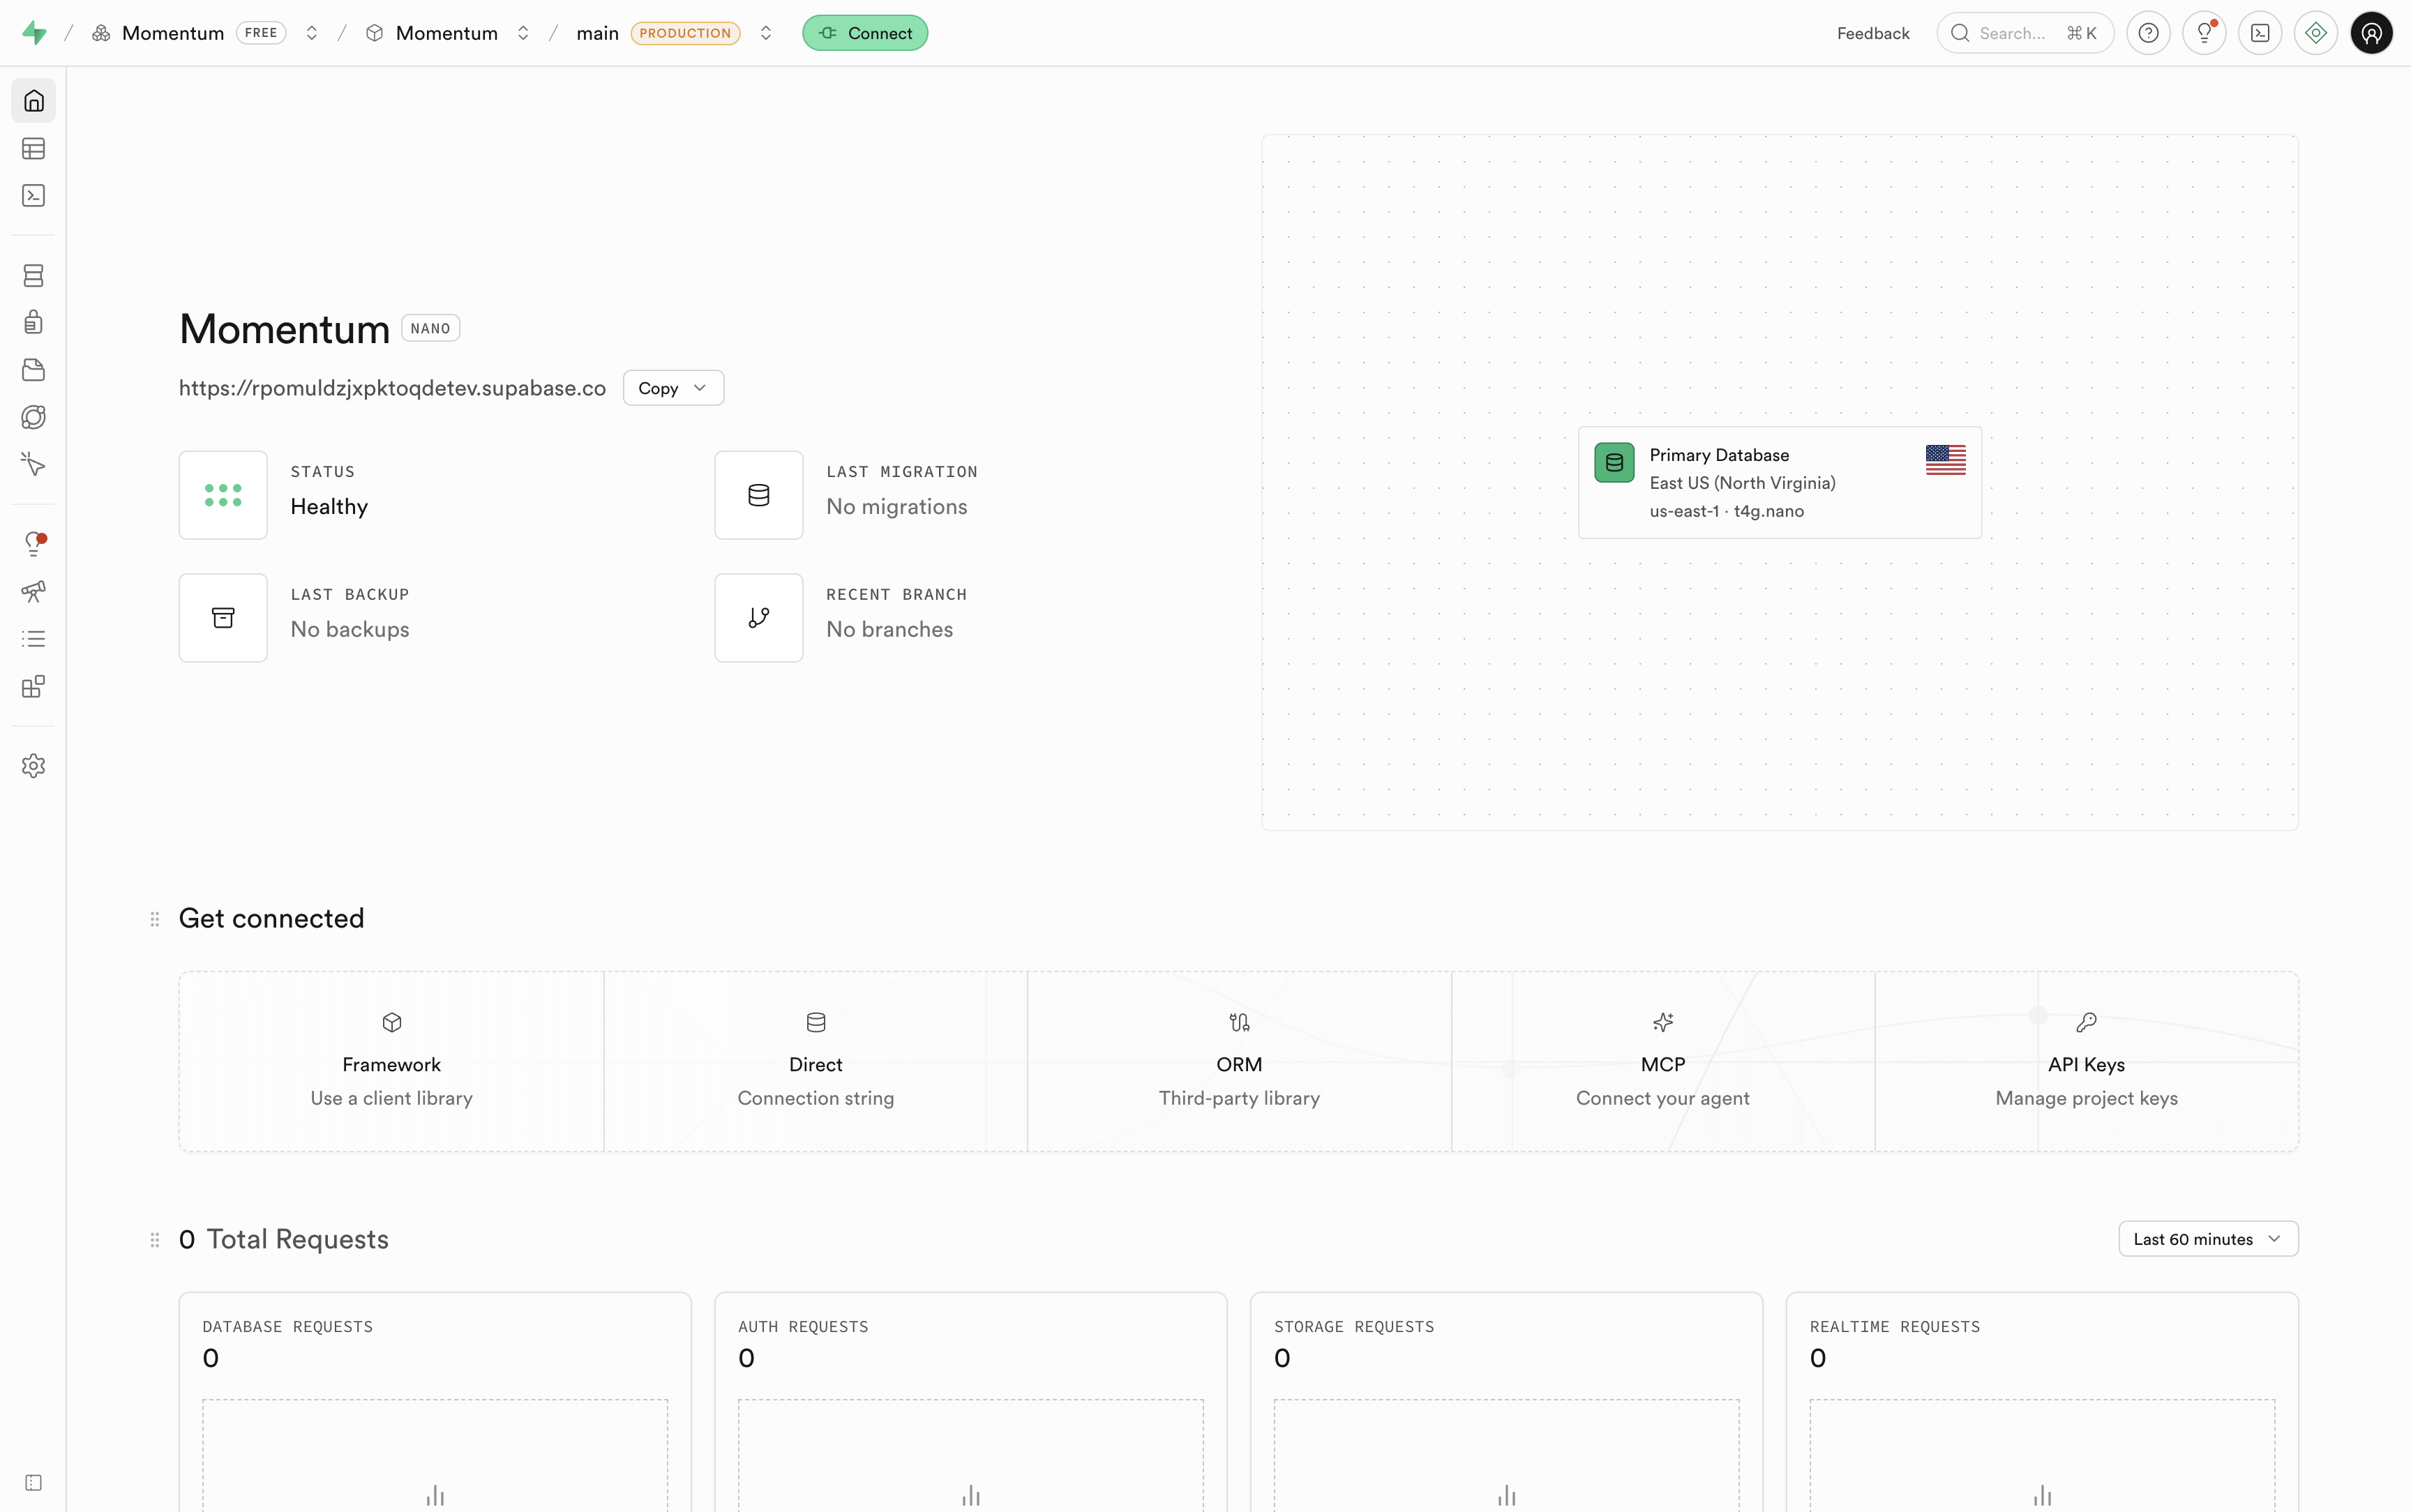Select the Direct connection string card

click(x=816, y=1061)
